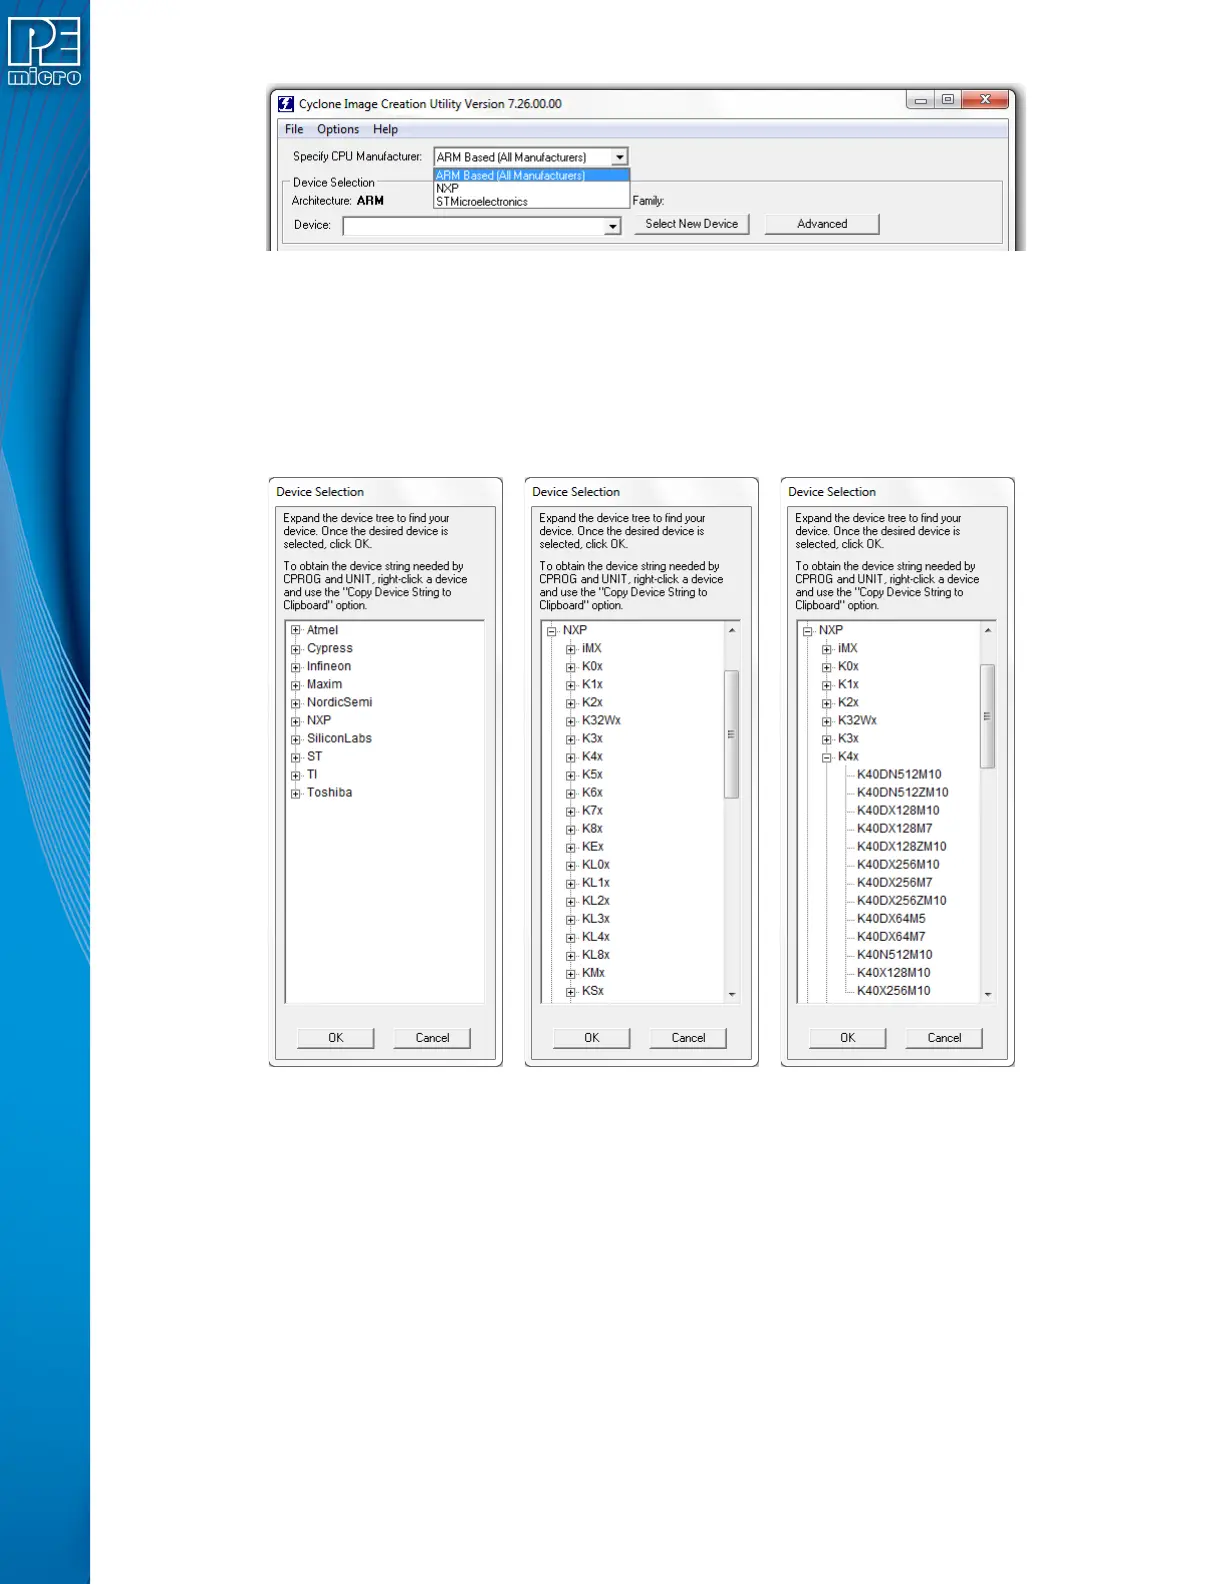Select device K40X256M10
Image resolution: width=1224 pixels, height=1584 pixels.
(x=893, y=990)
